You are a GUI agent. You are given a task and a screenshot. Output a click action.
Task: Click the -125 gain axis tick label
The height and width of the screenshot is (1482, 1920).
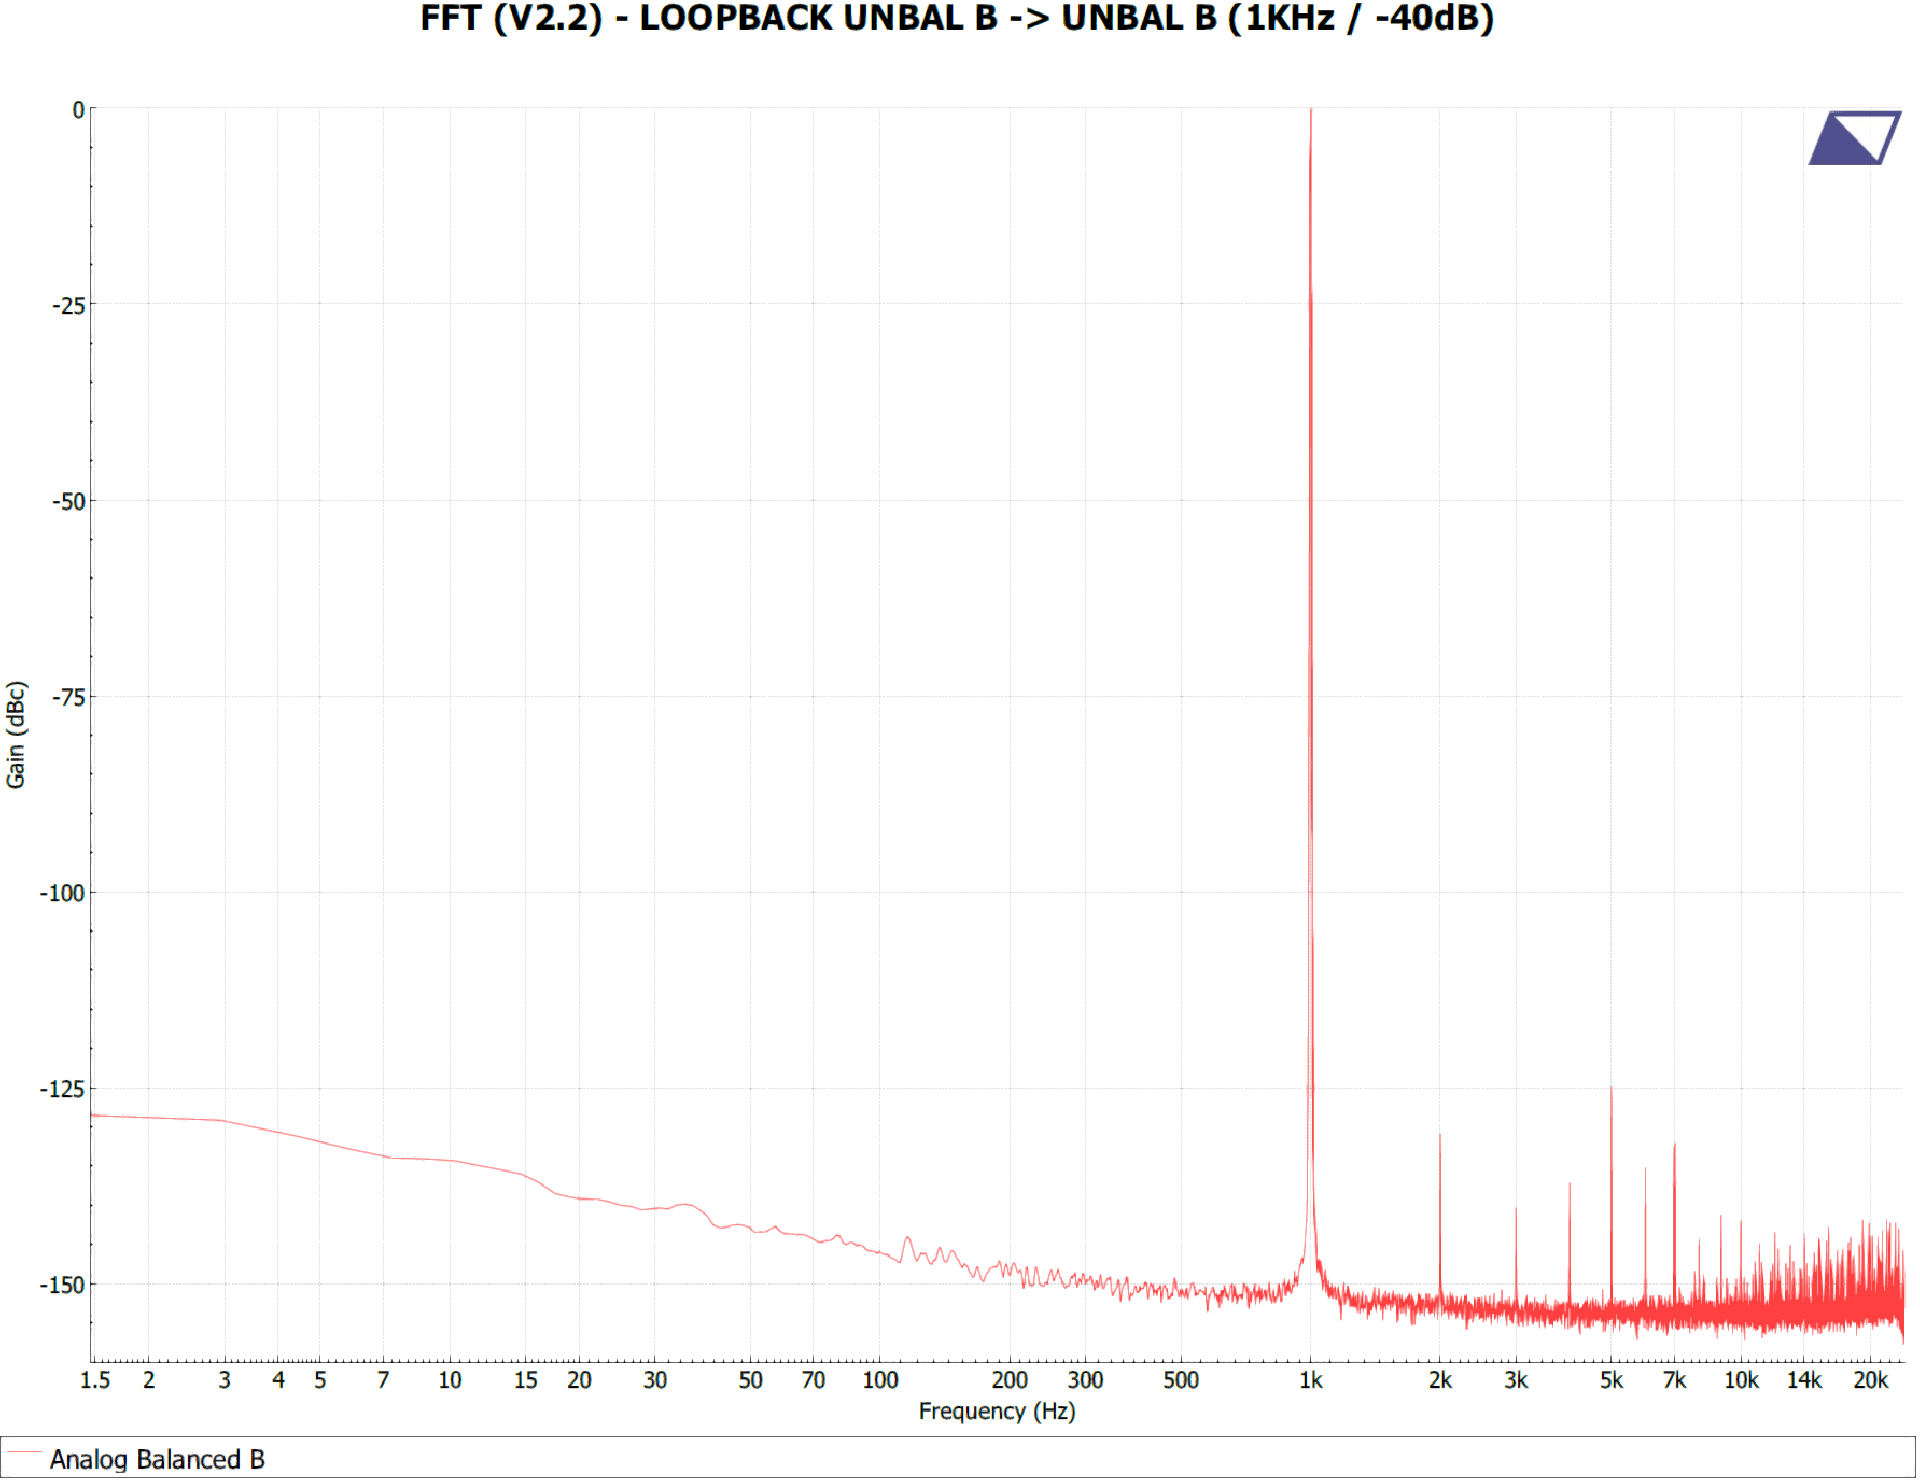62,1089
